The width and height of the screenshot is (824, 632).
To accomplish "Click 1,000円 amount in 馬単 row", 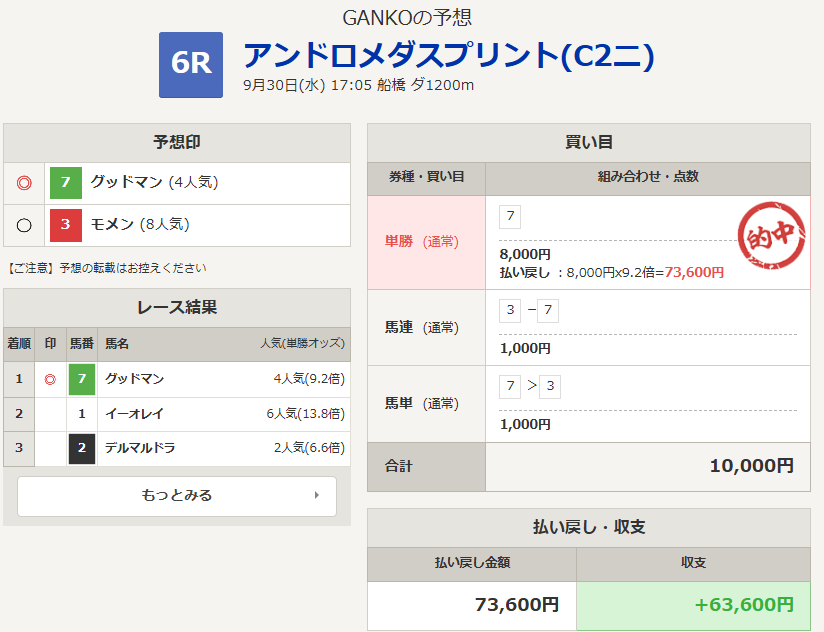I will [525, 425].
